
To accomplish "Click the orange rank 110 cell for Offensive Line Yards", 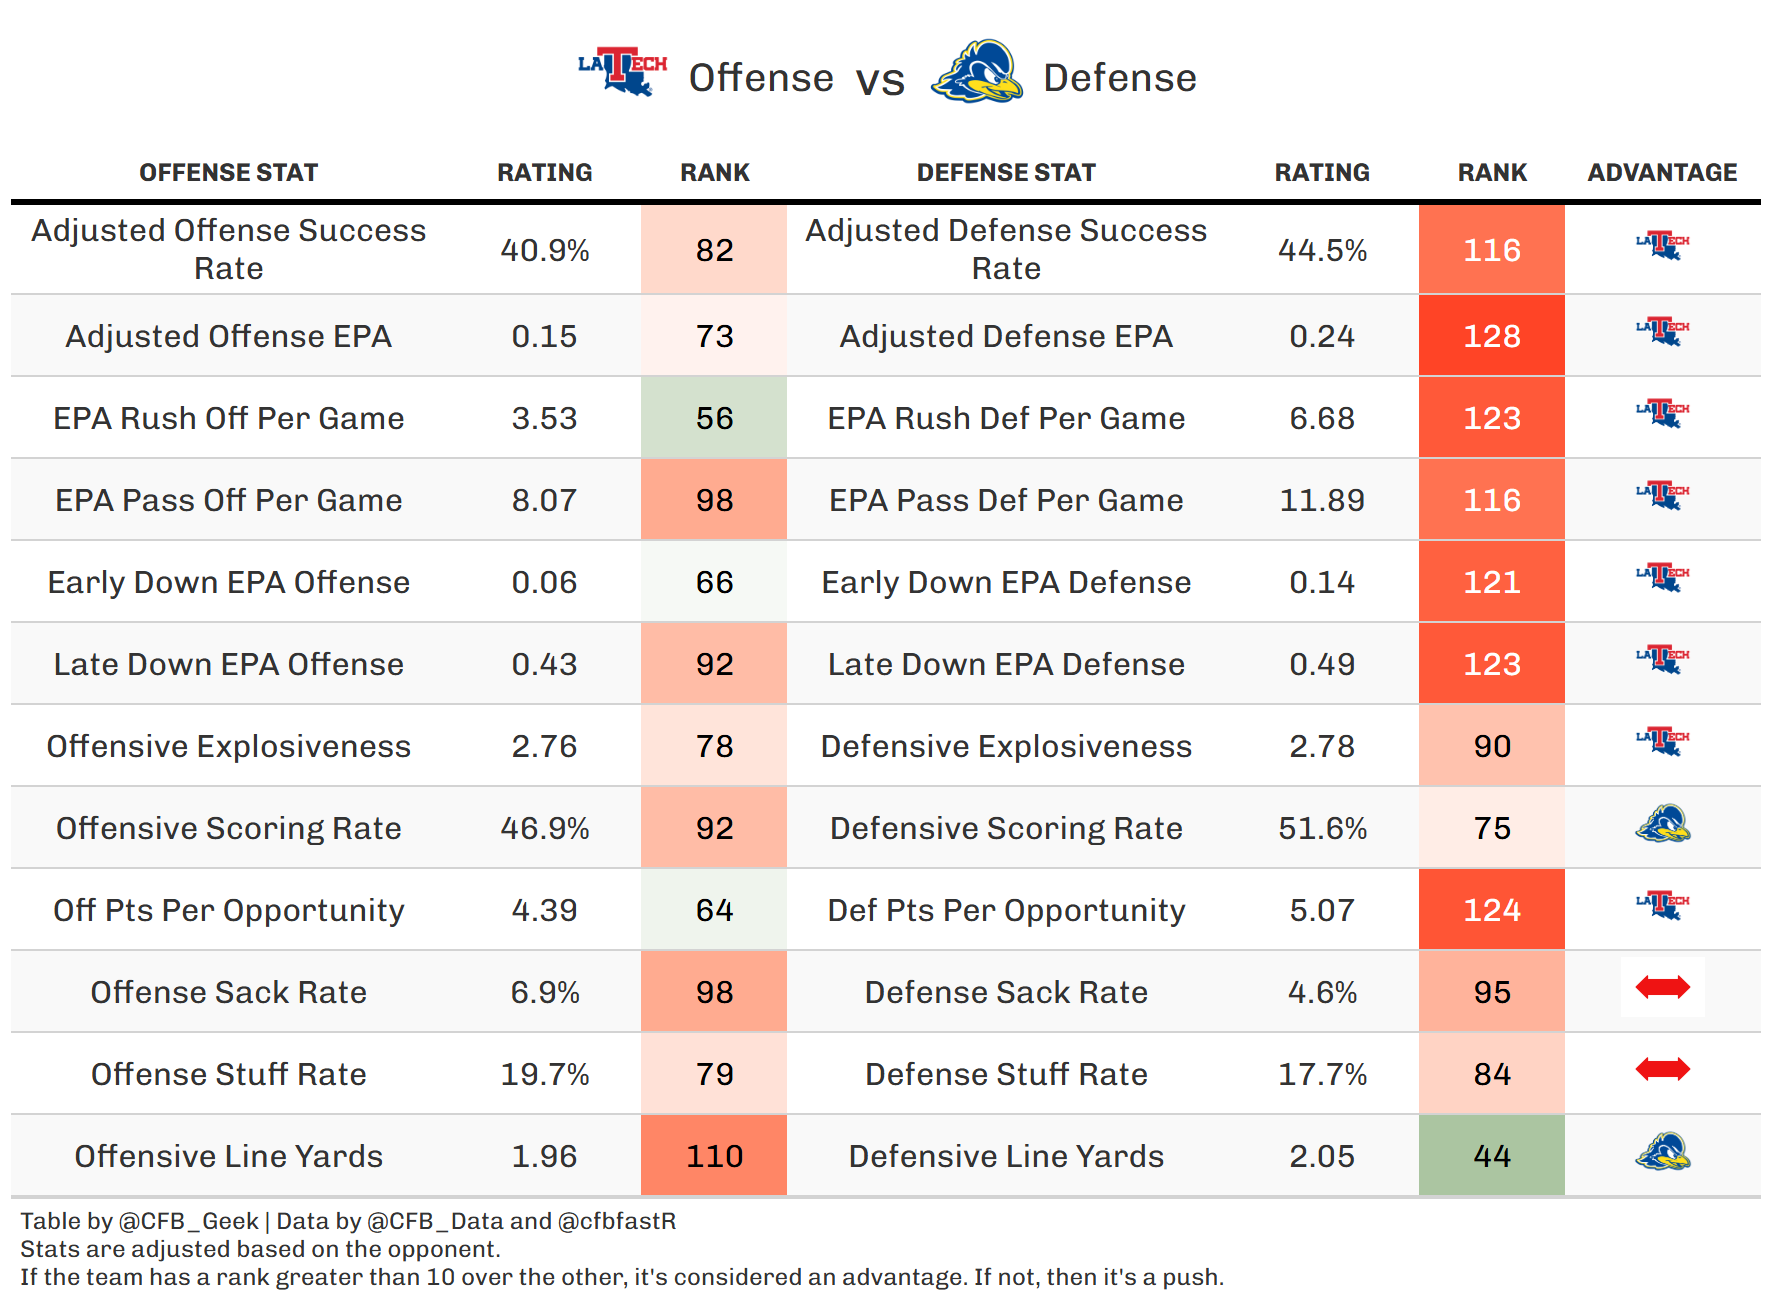I will point(714,1156).
